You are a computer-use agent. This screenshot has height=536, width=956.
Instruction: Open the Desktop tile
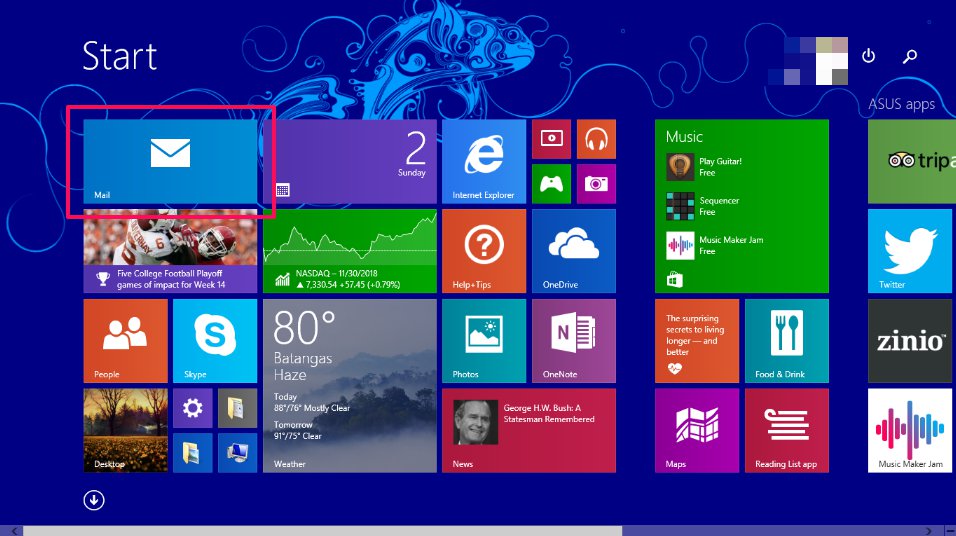click(125, 431)
